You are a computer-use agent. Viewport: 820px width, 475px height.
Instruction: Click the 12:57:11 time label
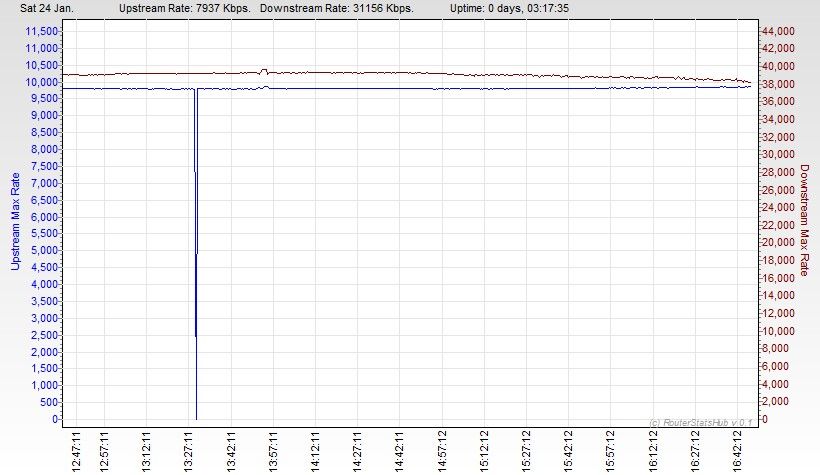coord(104,451)
